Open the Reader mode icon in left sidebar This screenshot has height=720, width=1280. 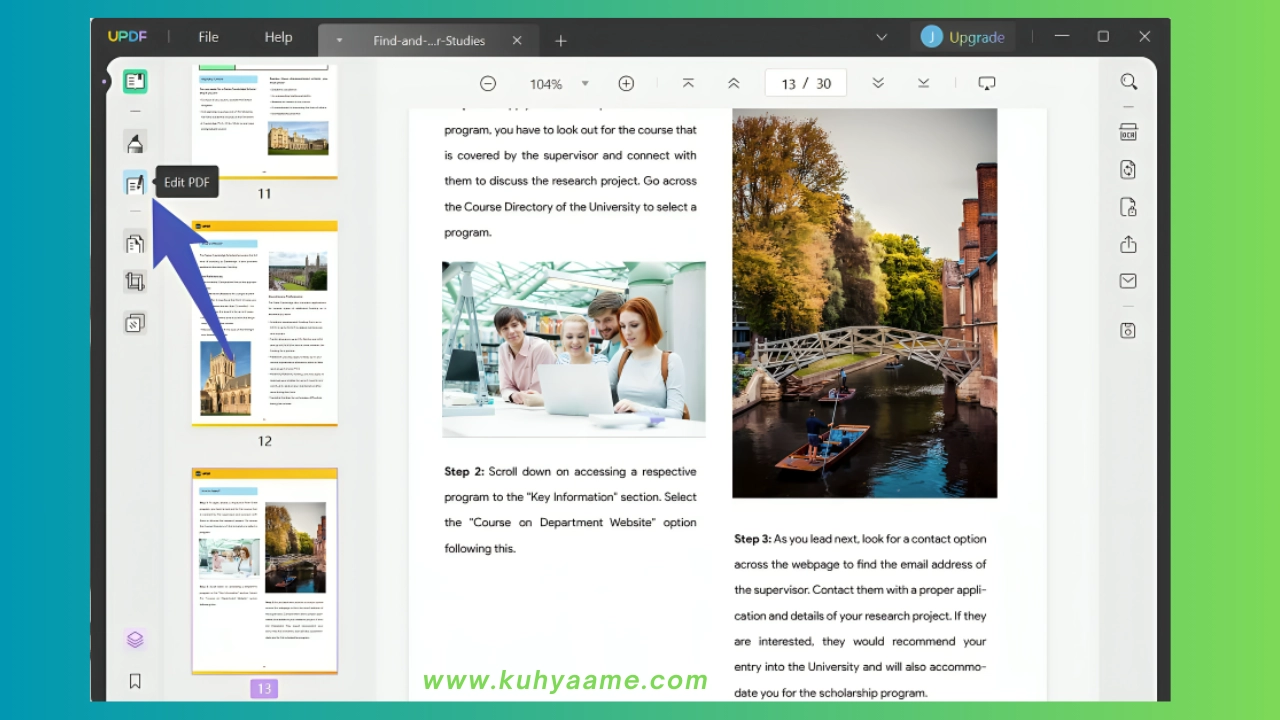[135, 82]
